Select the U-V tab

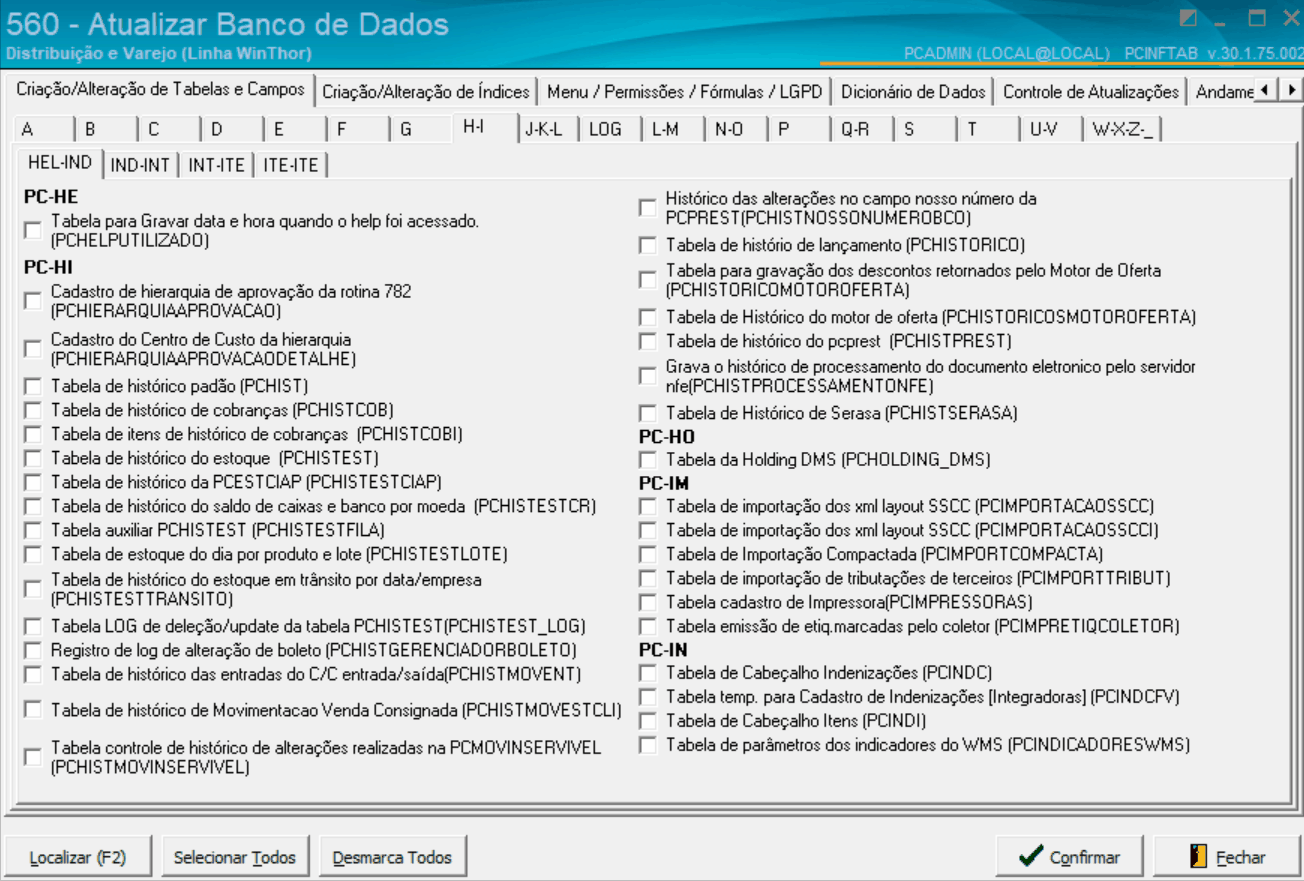coord(1052,129)
